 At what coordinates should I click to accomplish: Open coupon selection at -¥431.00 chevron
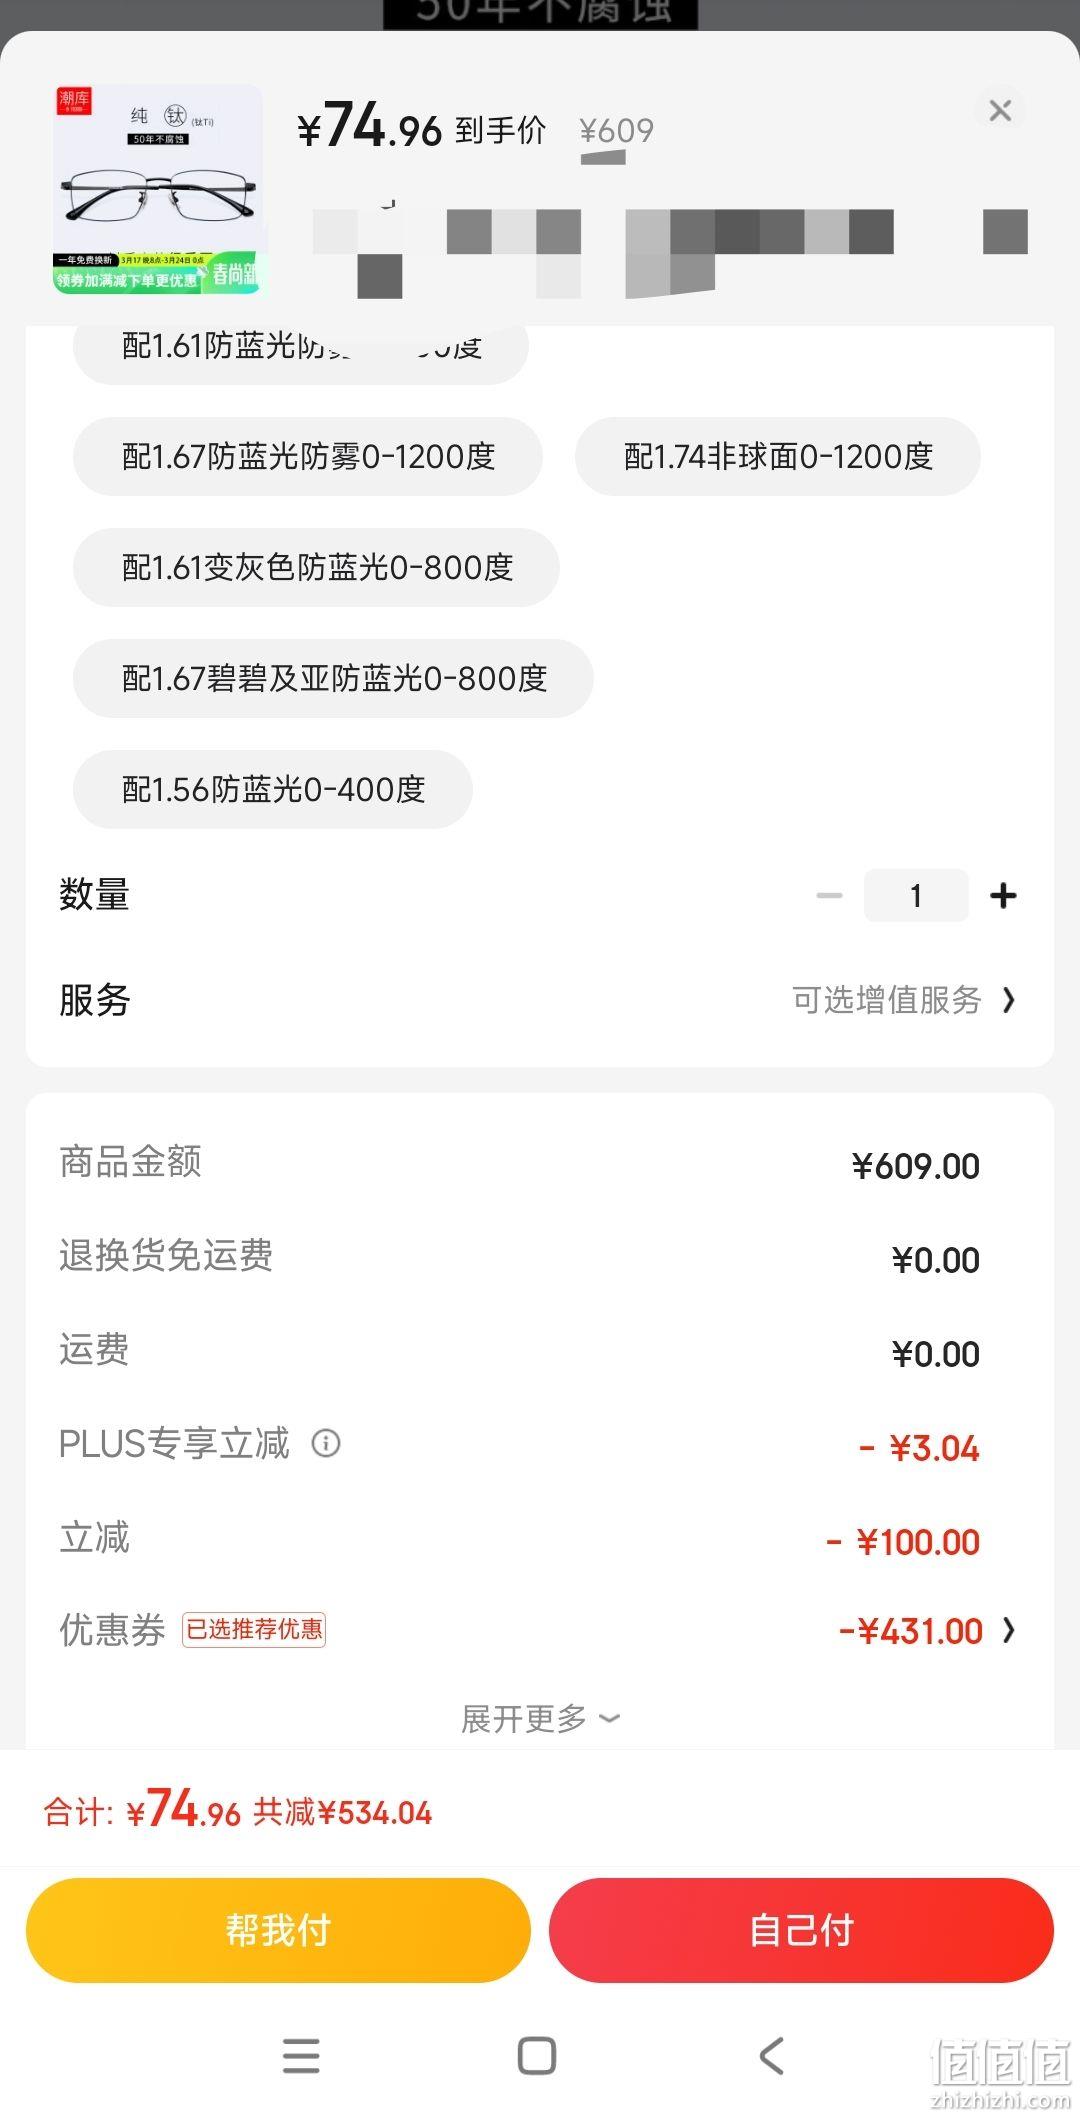tap(1008, 1631)
